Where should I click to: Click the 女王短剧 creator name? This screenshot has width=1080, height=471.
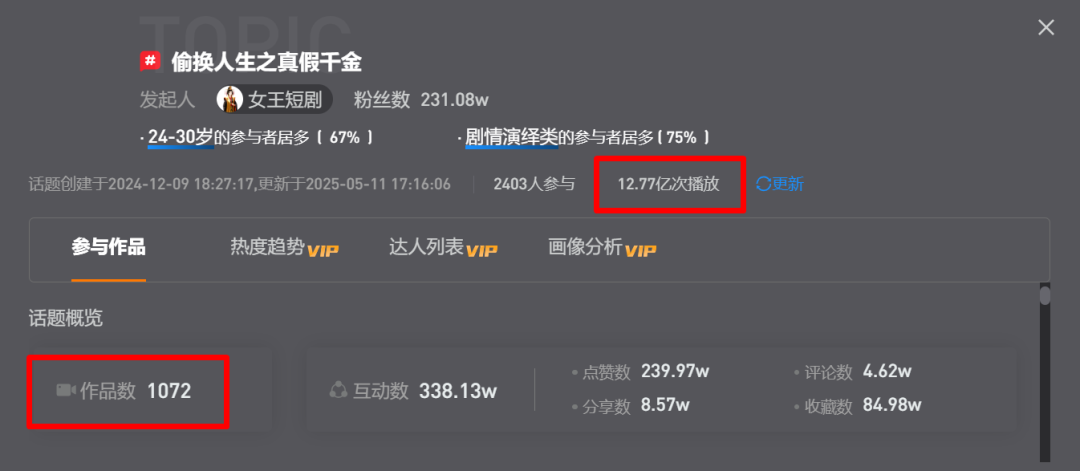tap(285, 100)
